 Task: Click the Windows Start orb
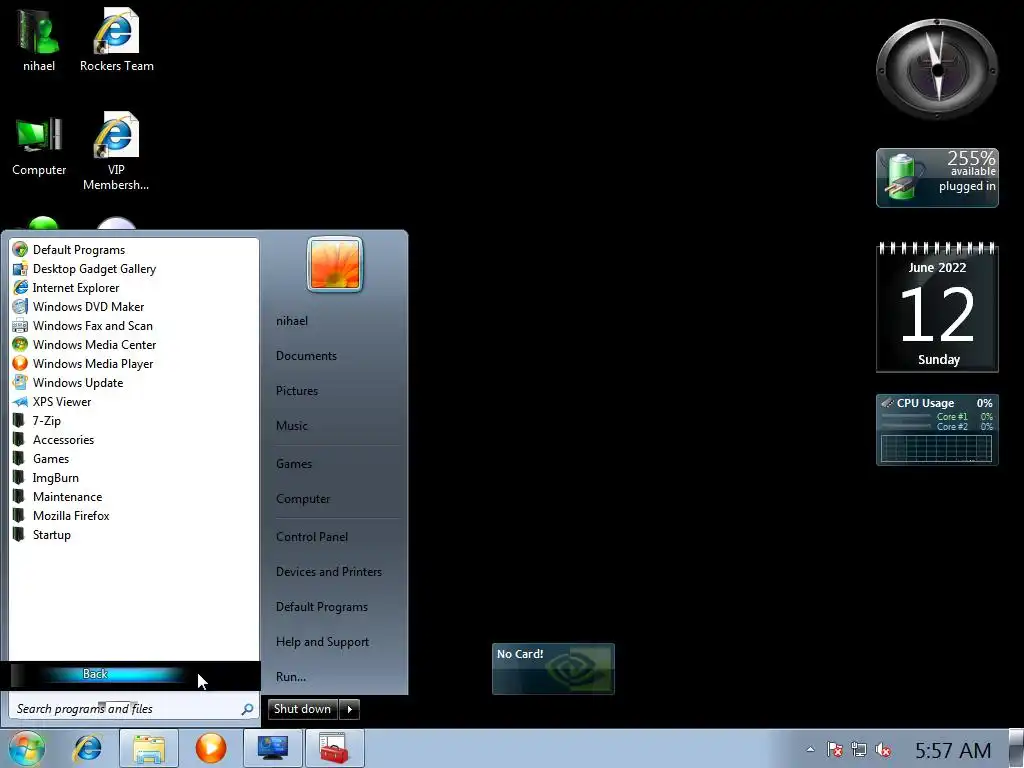[x=27, y=748]
